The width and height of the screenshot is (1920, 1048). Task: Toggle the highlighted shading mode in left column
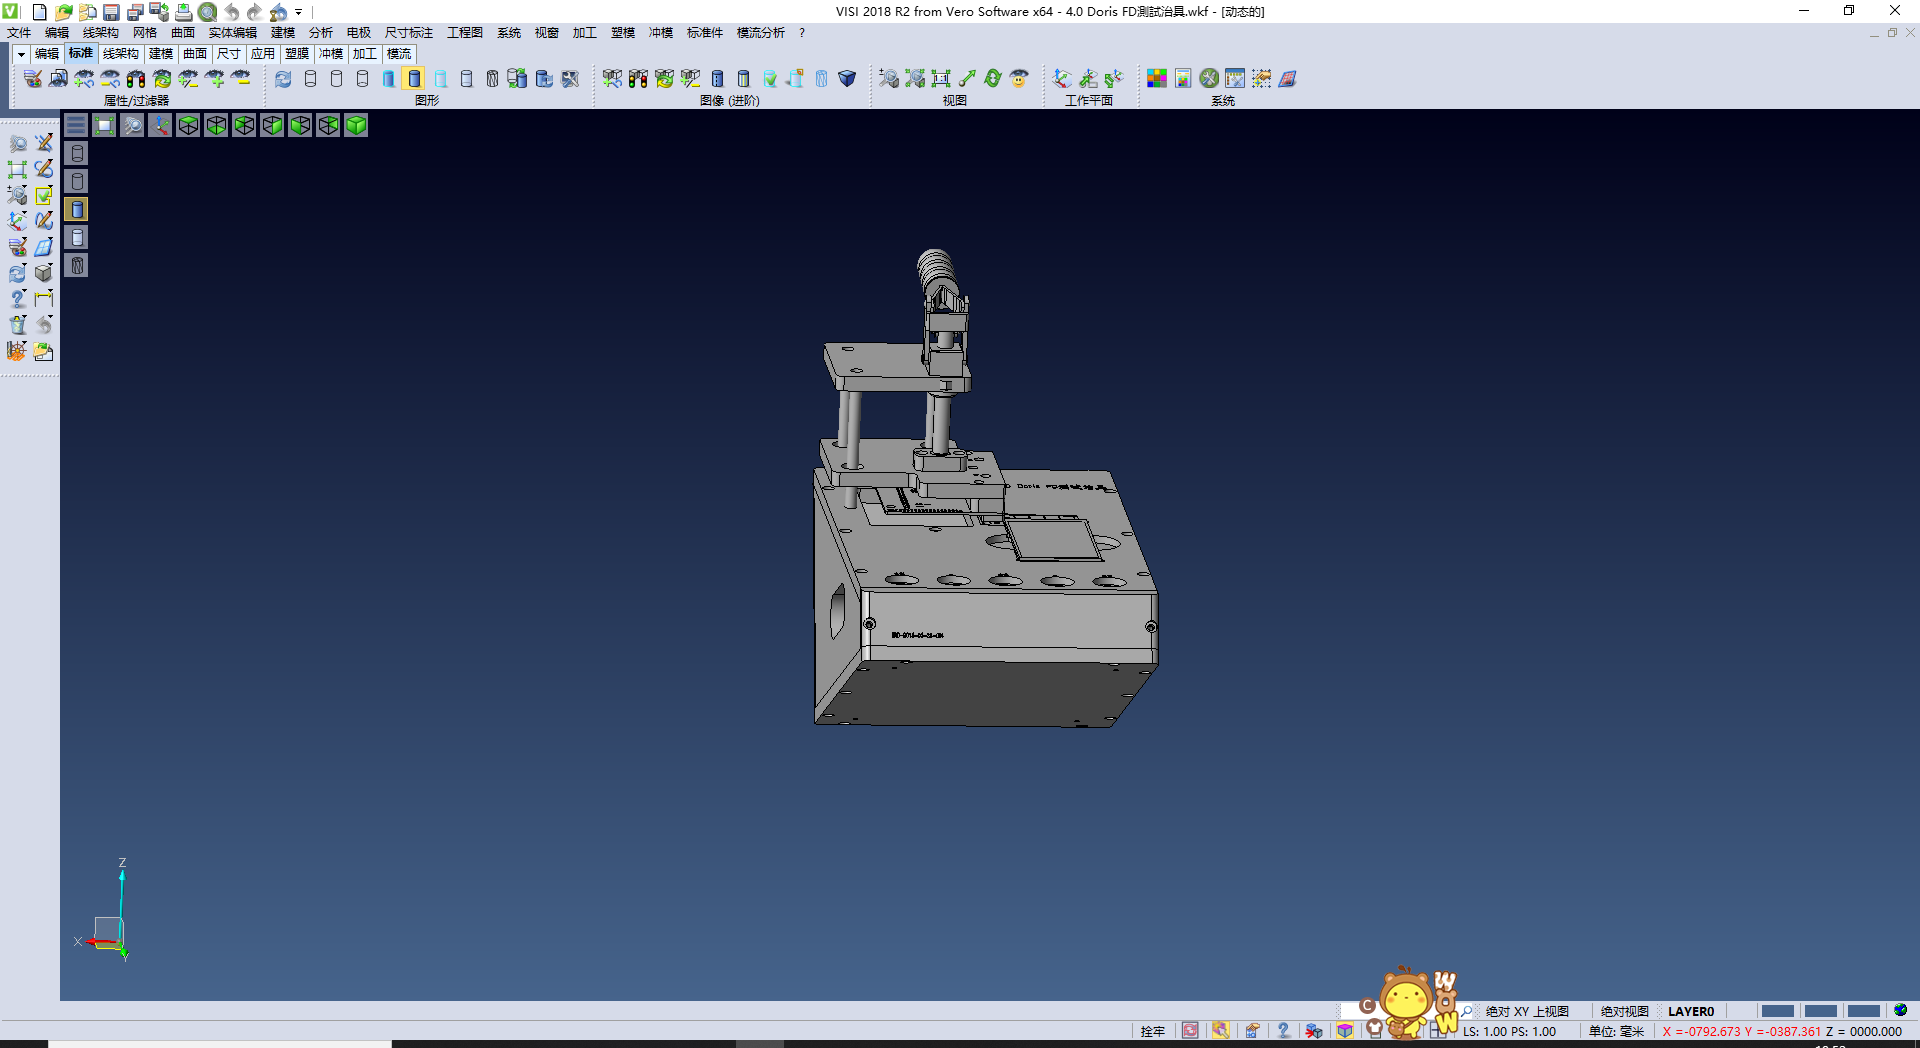[77, 209]
